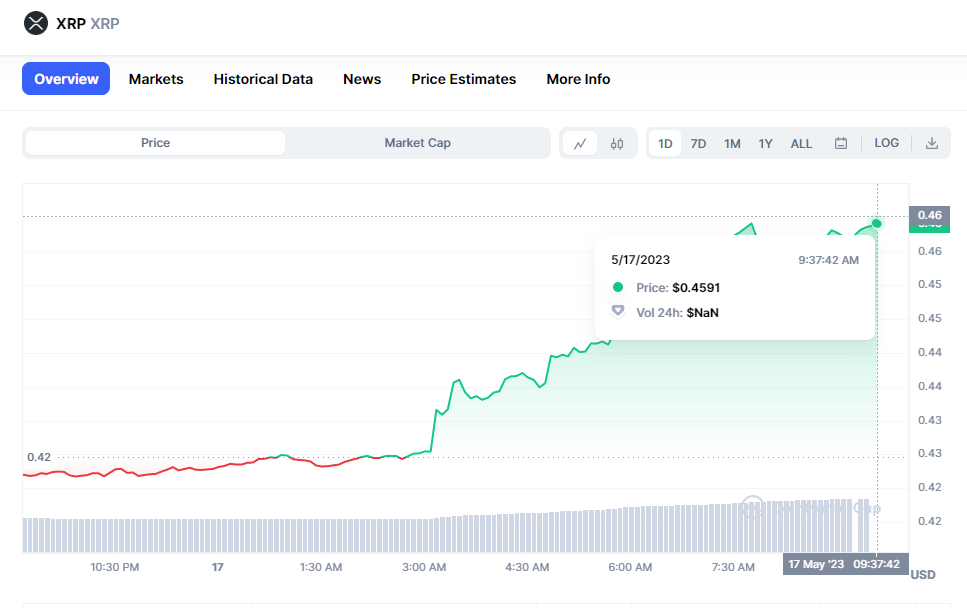Image resolution: width=967 pixels, height=608 pixels.
Task: Open the Historical Data tab
Action: (263, 79)
